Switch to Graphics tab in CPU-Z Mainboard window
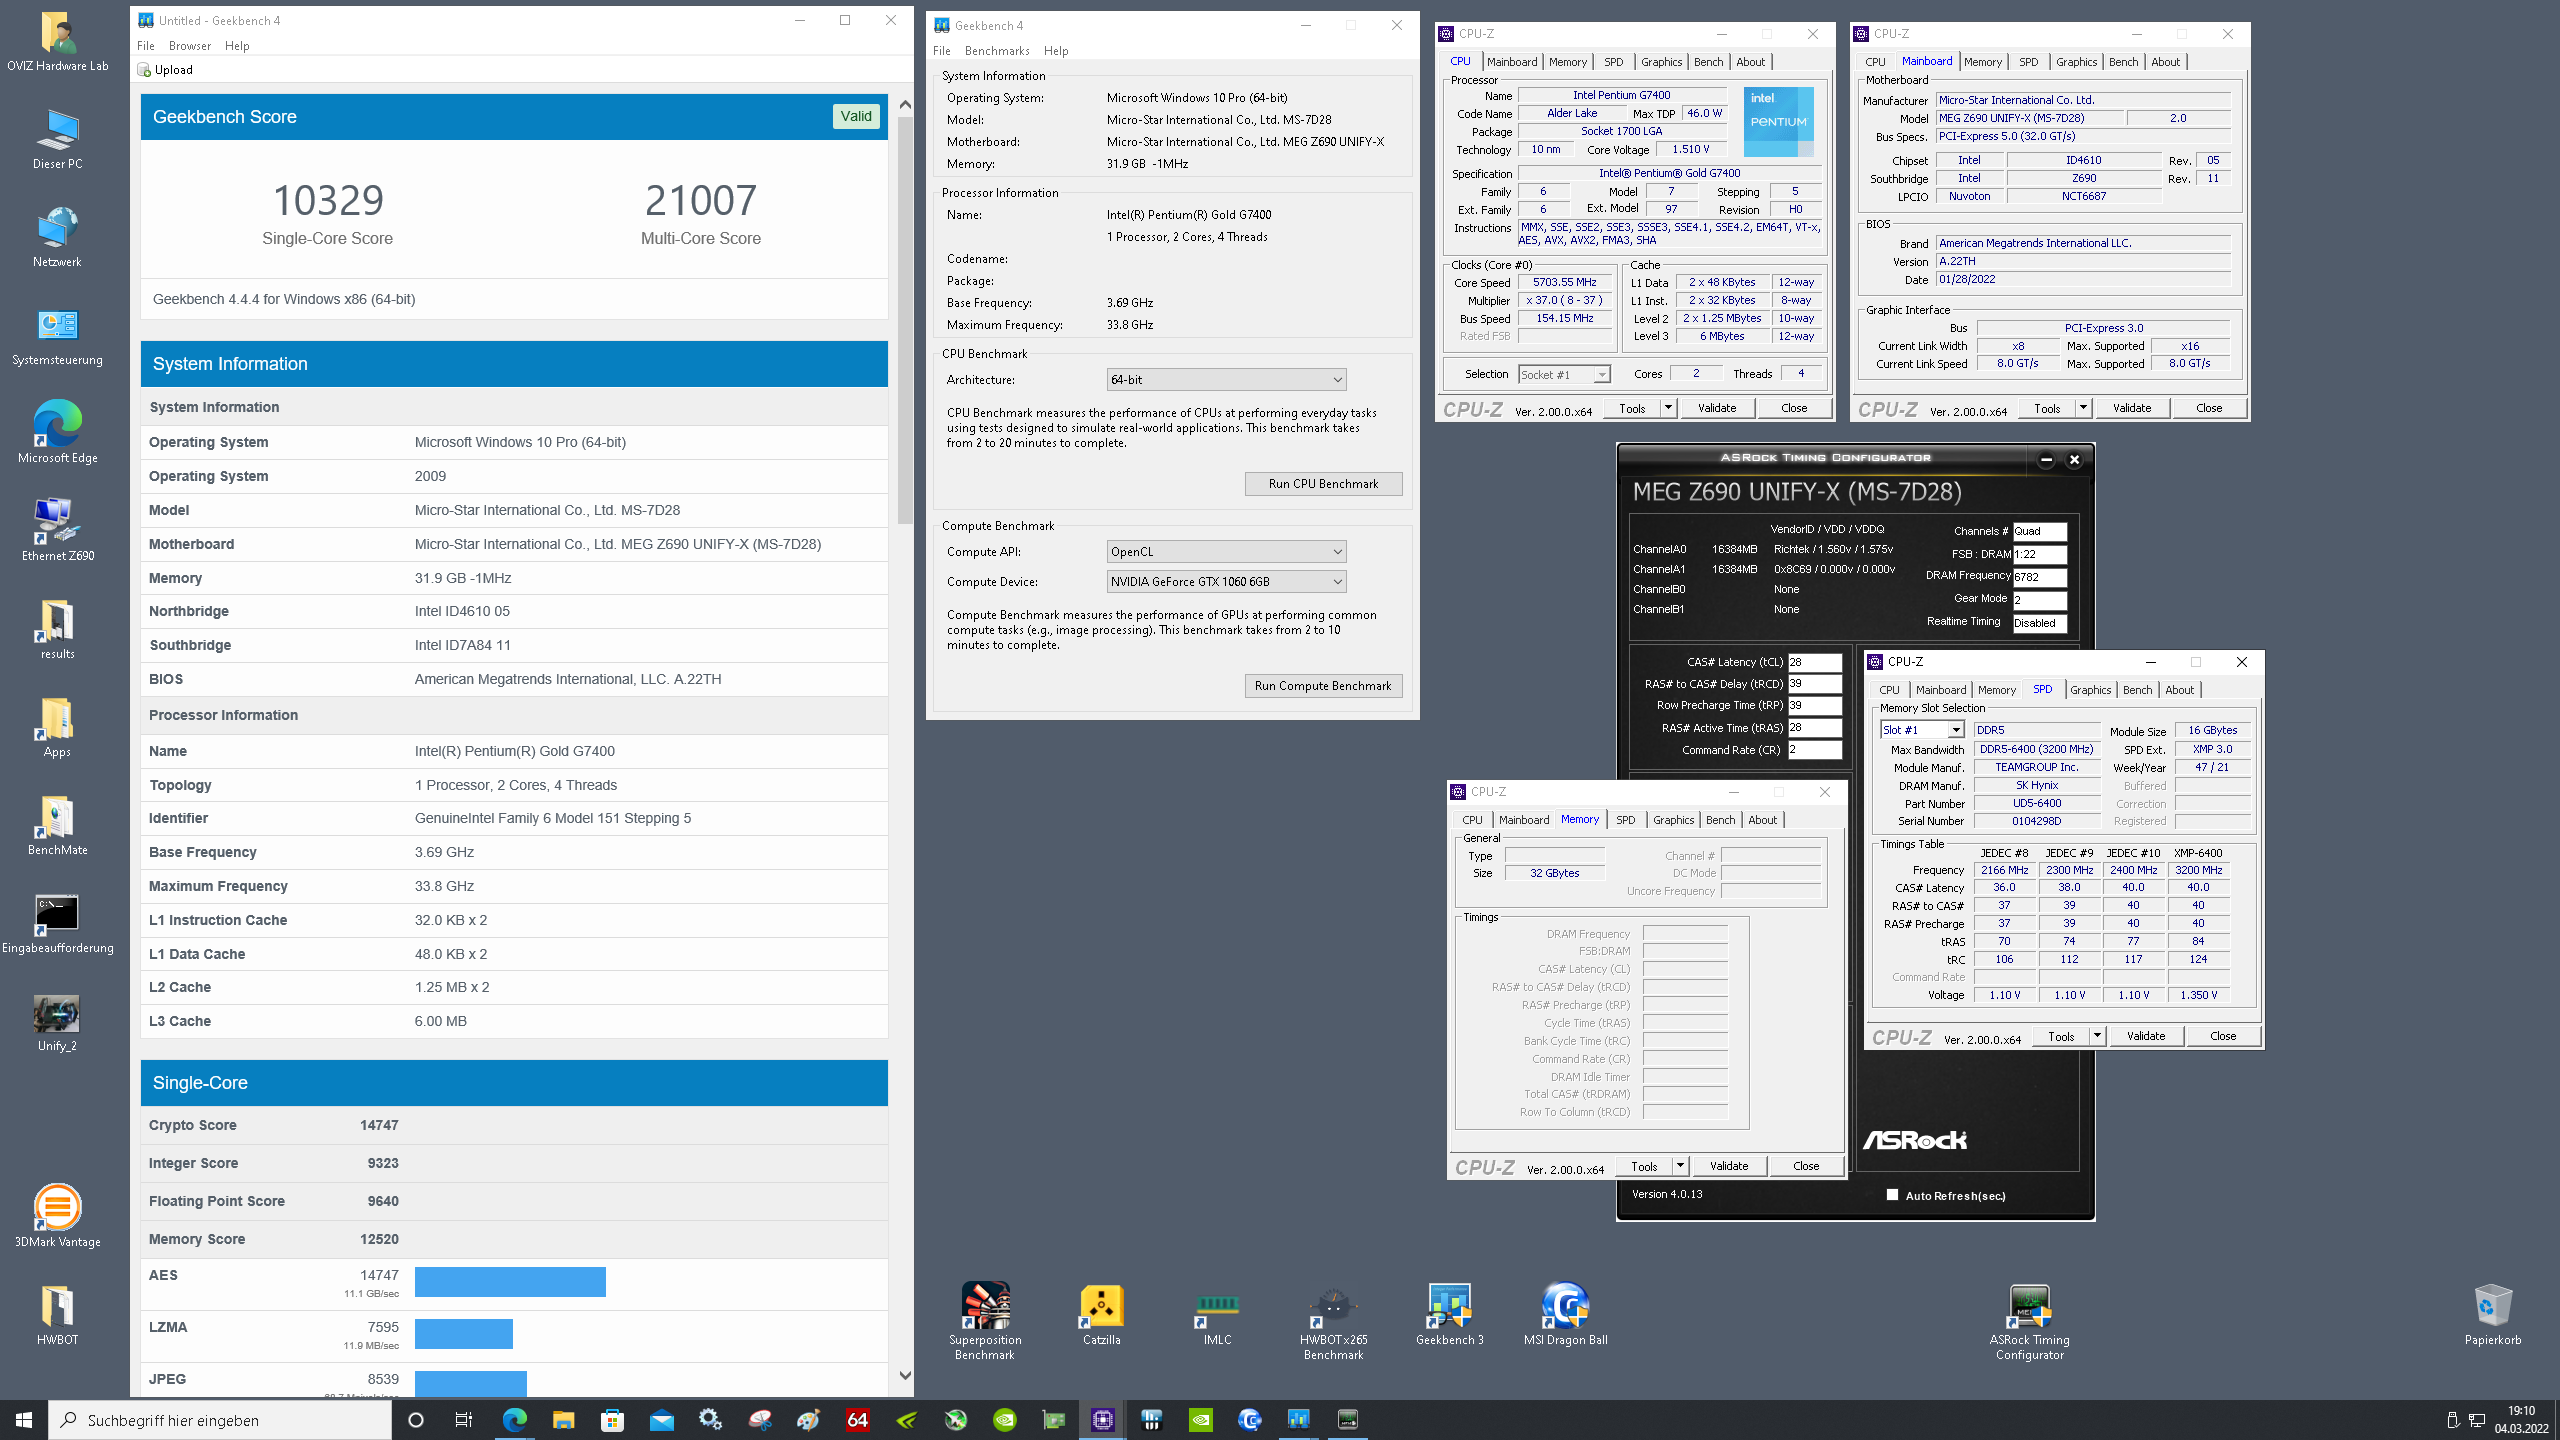This screenshot has height=1440, width=2560. tap(2076, 62)
